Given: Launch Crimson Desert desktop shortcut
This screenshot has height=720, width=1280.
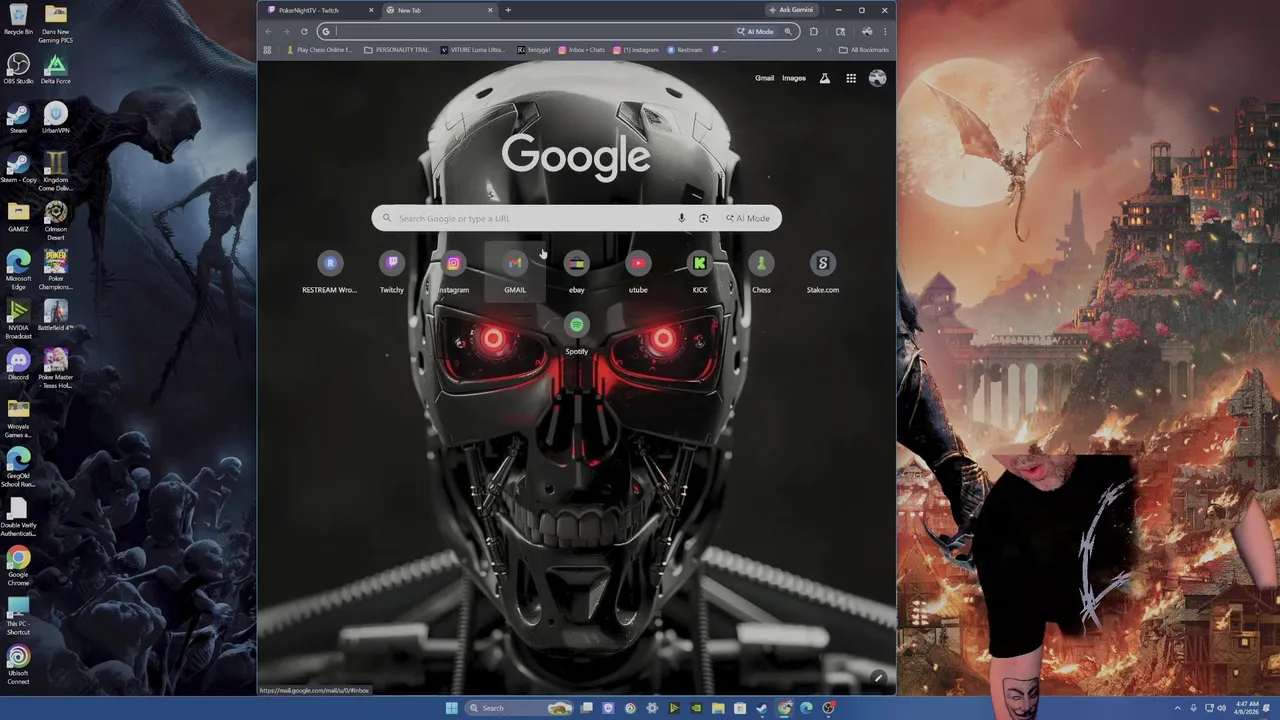Looking at the screenshot, I should [56, 221].
